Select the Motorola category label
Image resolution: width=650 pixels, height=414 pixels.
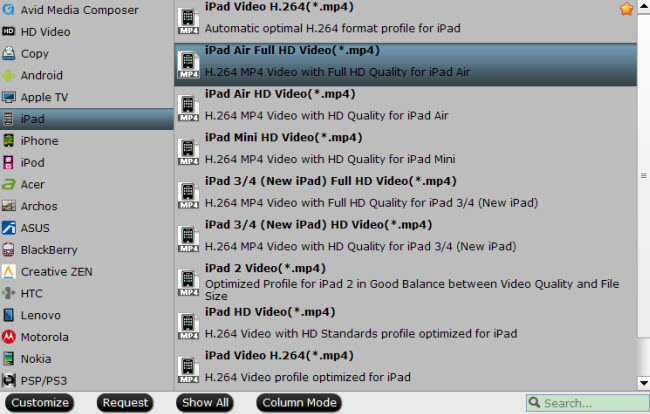45,337
